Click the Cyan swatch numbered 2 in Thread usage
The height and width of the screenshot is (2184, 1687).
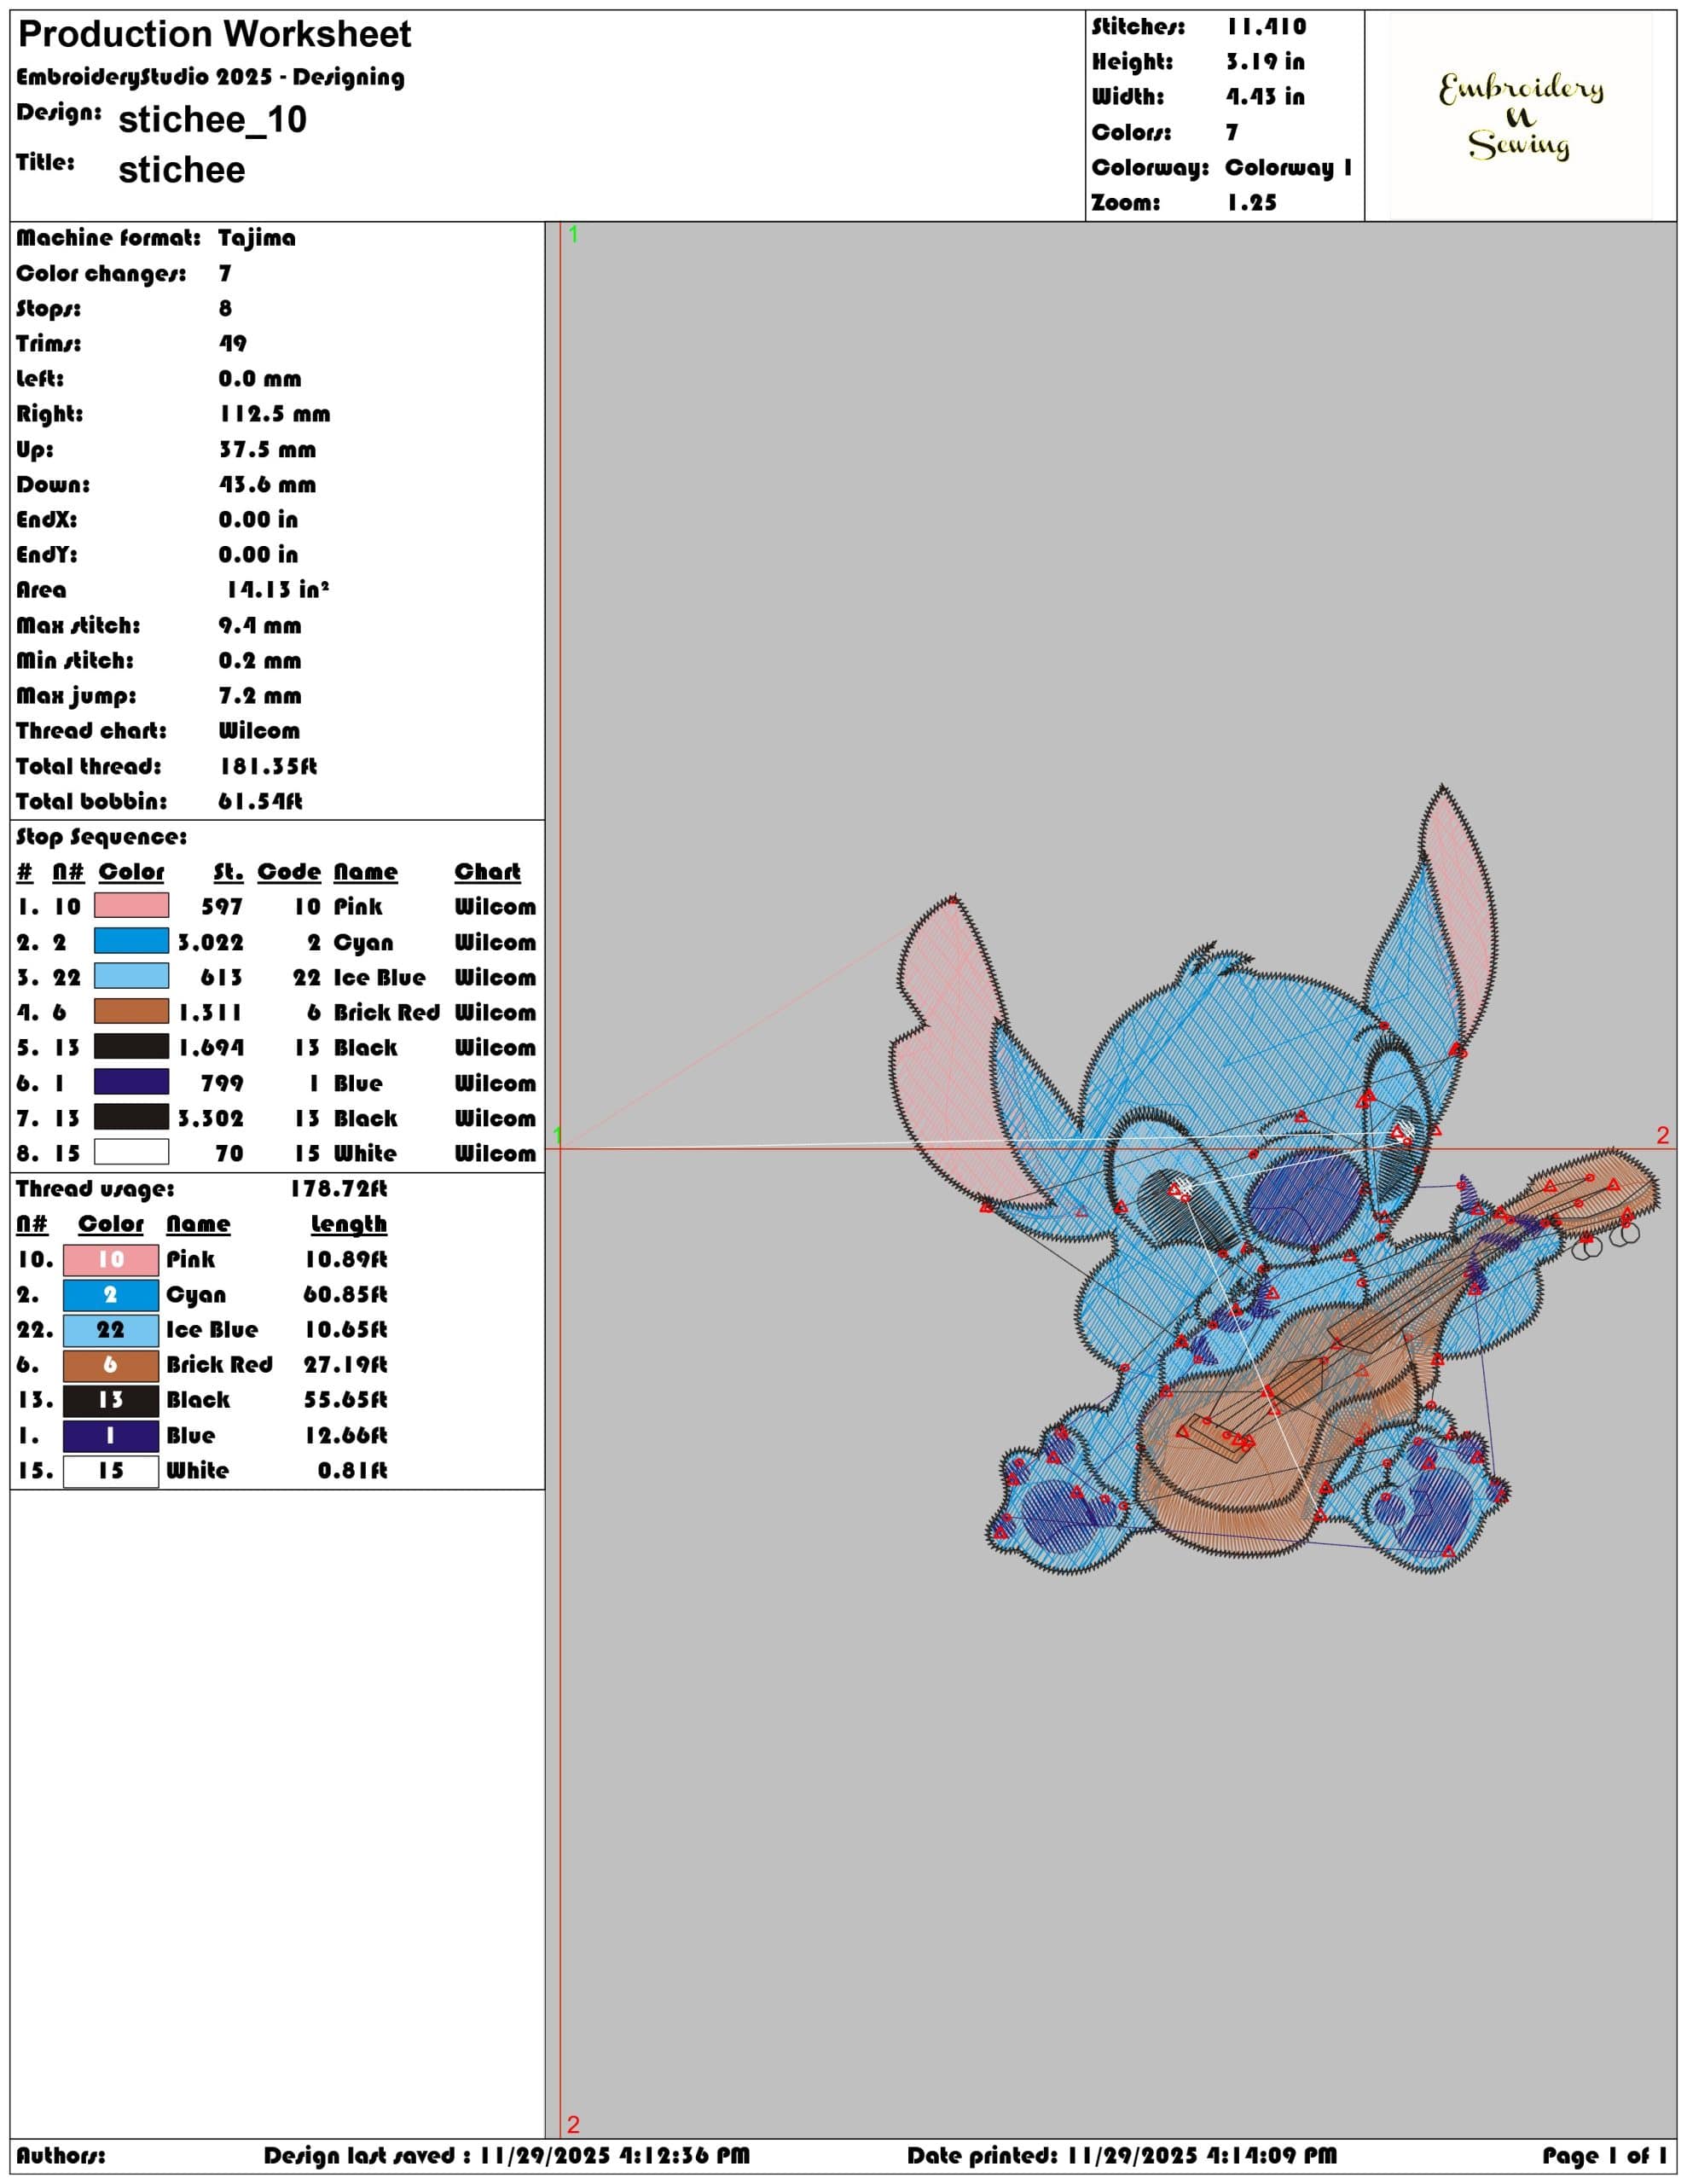(110, 1295)
